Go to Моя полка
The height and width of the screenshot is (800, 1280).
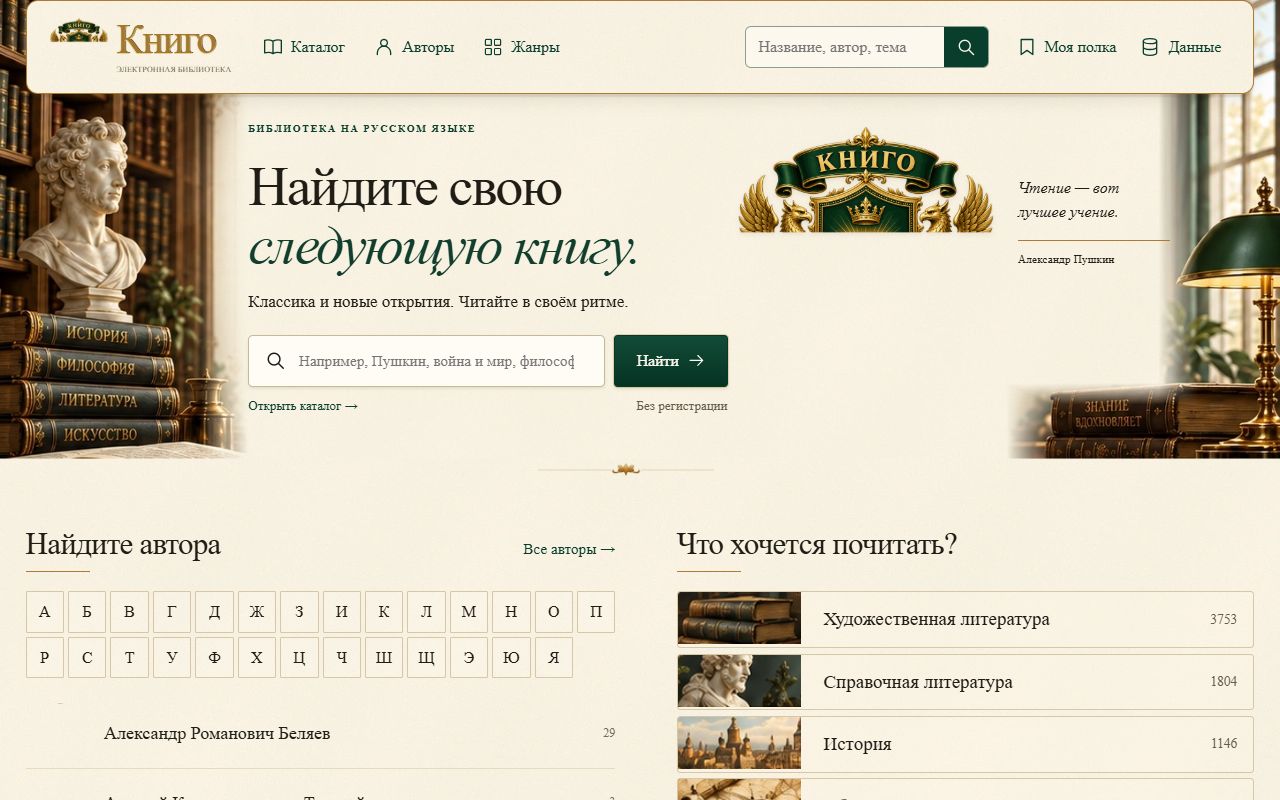pos(1067,47)
